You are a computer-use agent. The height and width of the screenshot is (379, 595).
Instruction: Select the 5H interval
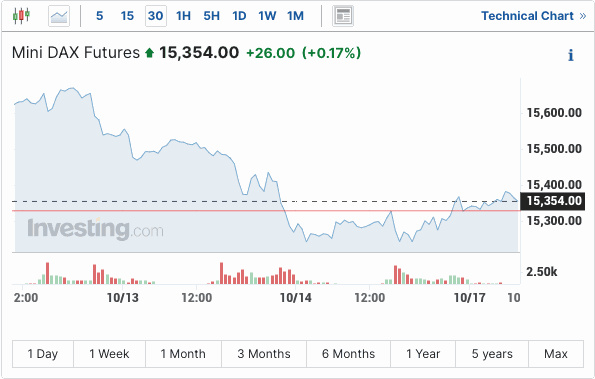point(211,16)
